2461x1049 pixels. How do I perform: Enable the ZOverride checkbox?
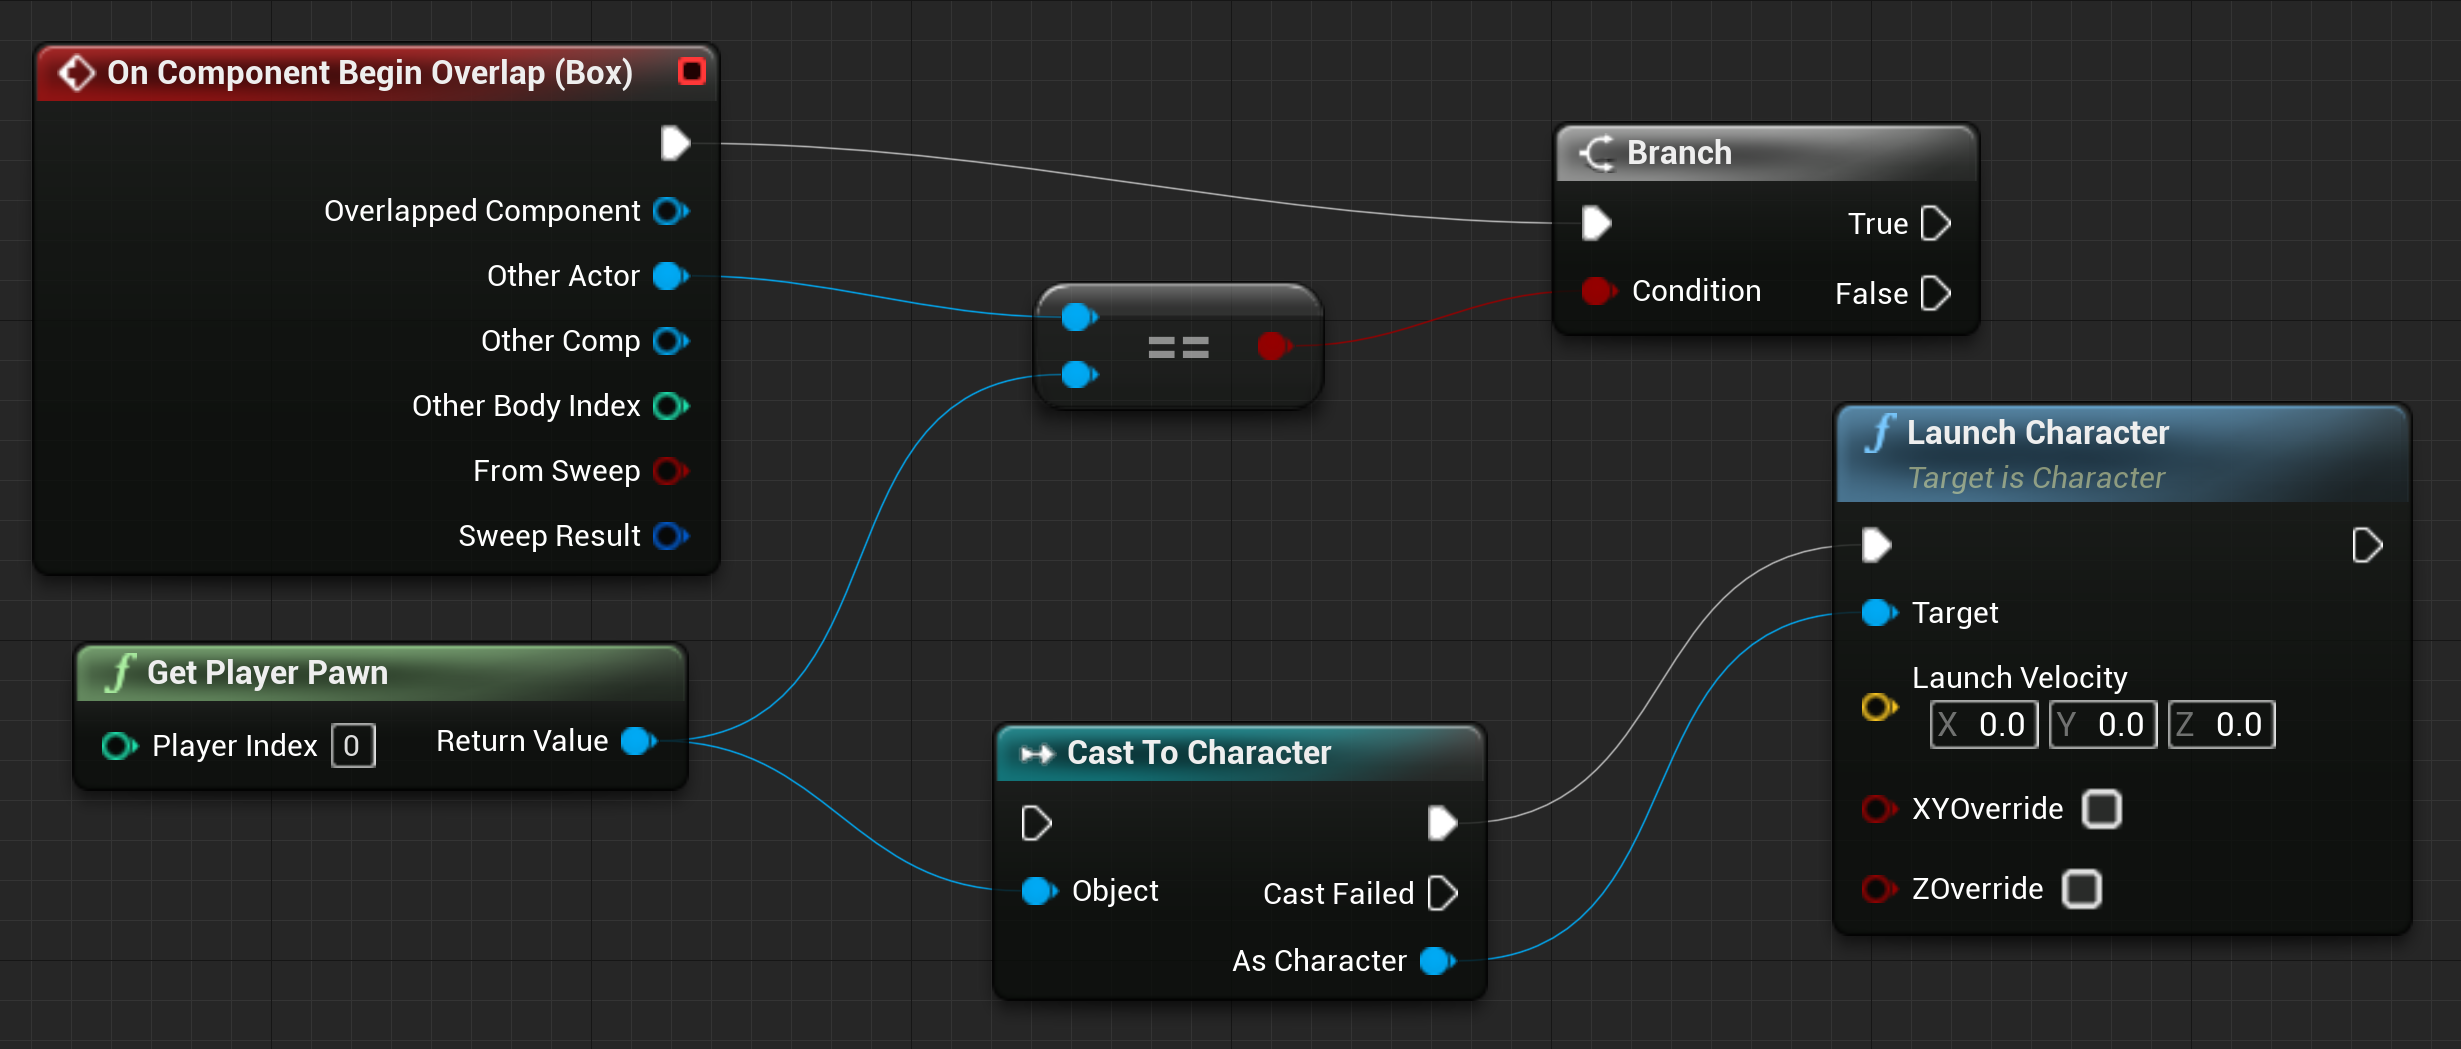point(2083,889)
